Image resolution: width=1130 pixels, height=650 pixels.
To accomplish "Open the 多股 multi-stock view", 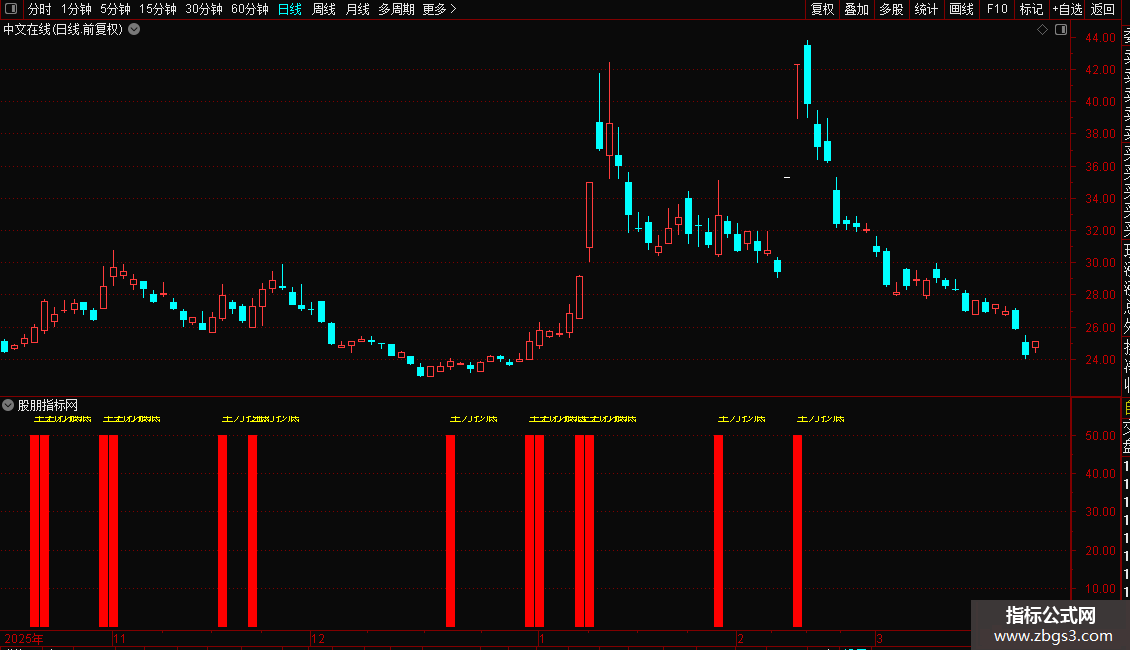I will click(891, 9).
